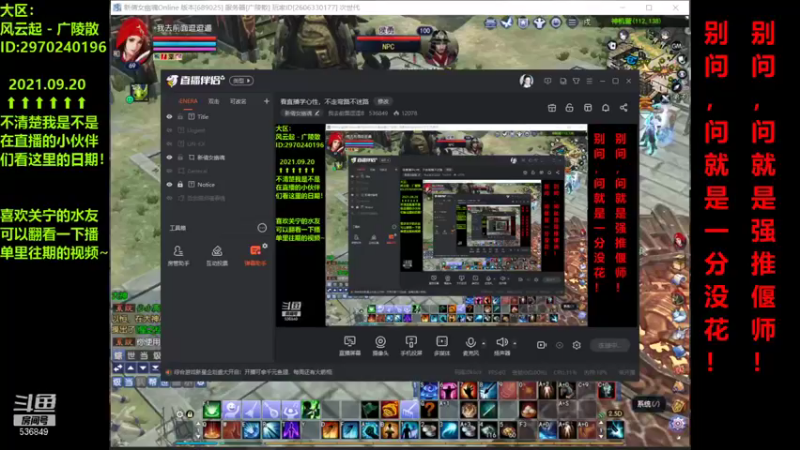Open the mode pill next to 直播伴侣 logo
The width and height of the screenshot is (800, 450).
pyautogui.click(x=241, y=81)
